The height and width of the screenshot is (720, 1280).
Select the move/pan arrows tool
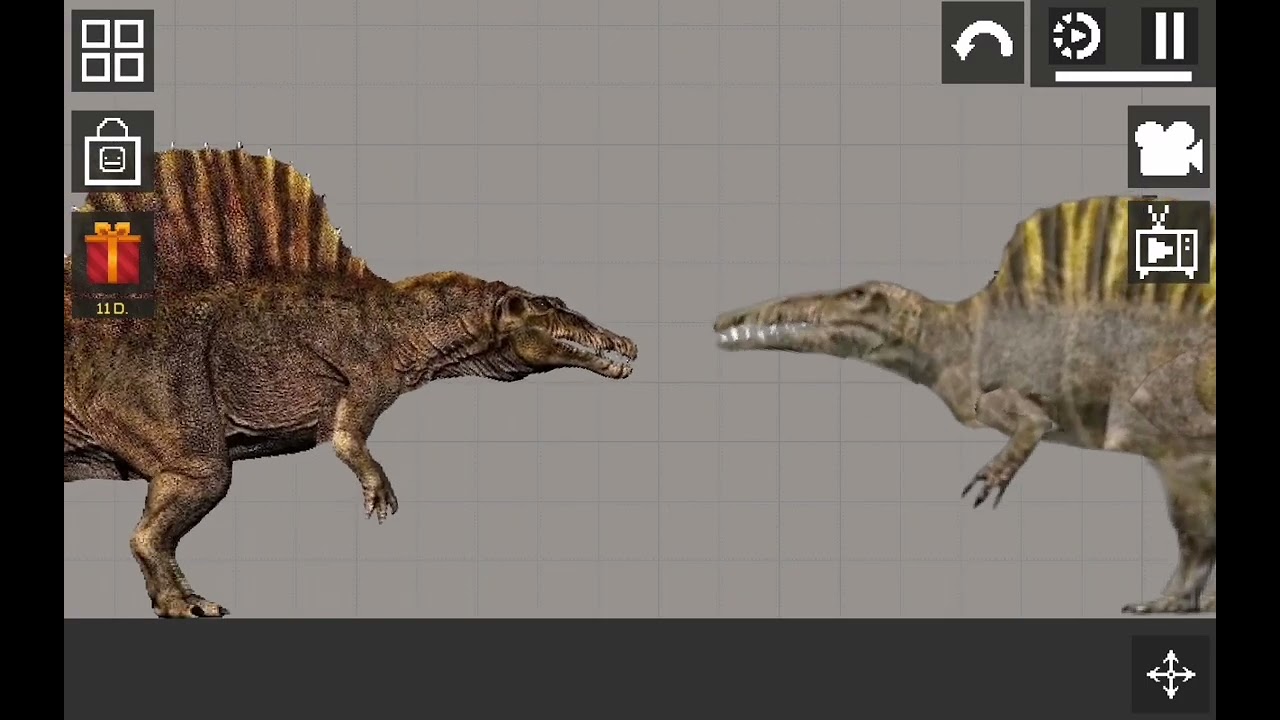1171,674
